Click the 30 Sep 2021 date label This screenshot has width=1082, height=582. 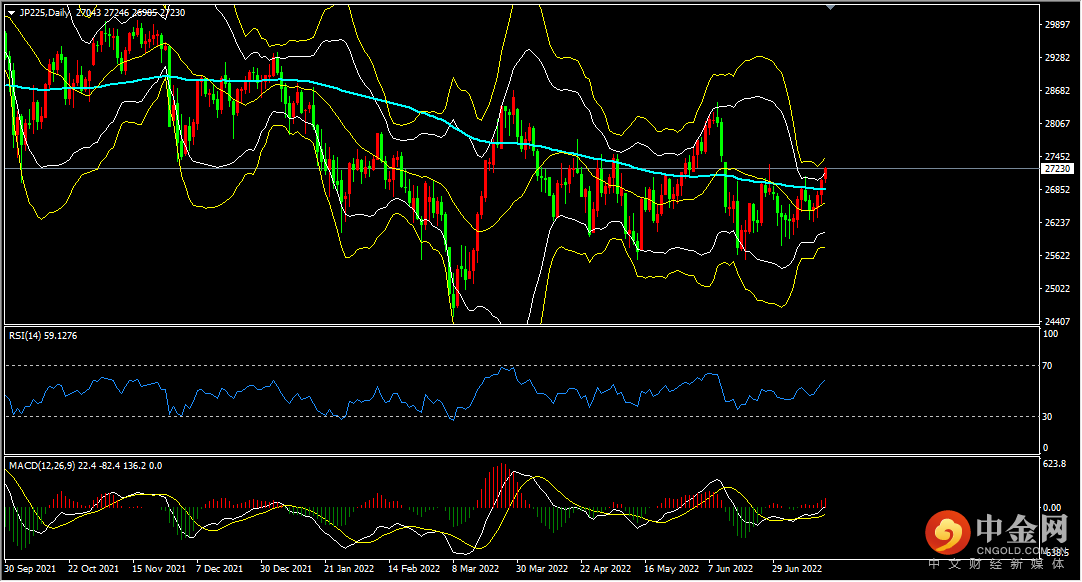click(29, 569)
